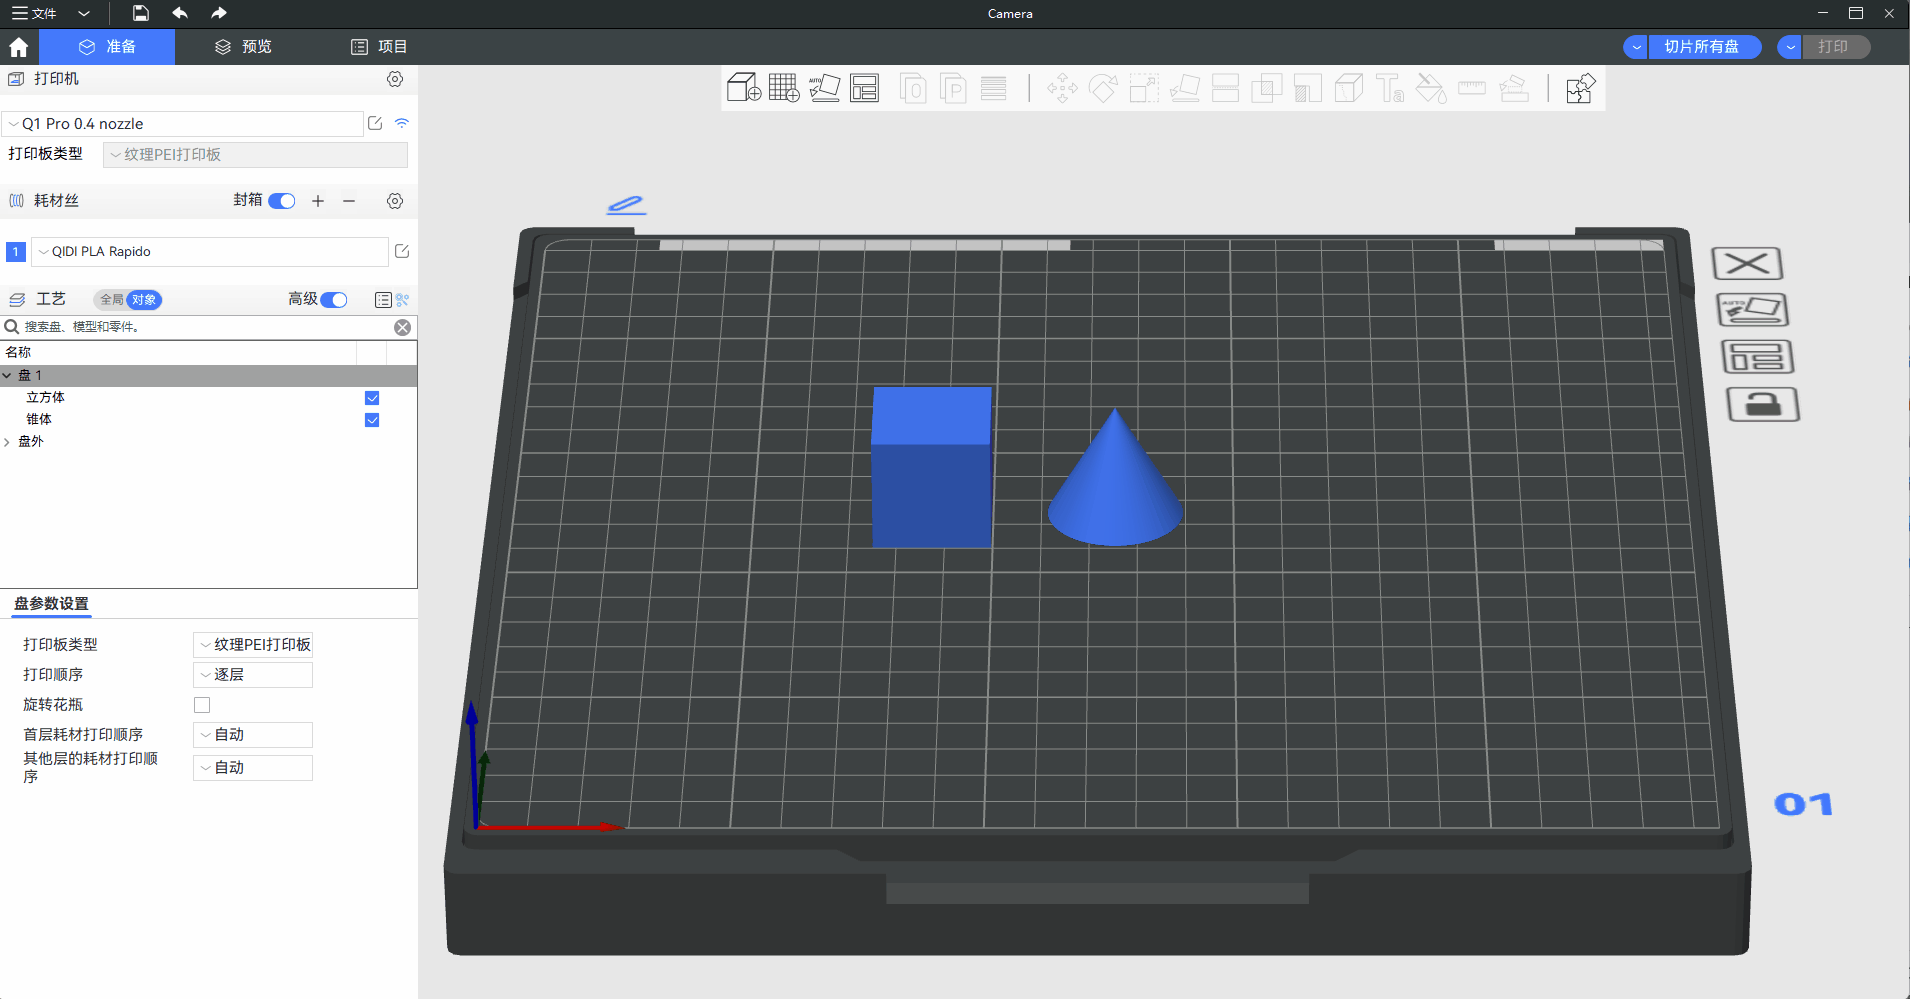Image resolution: width=1910 pixels, height=999 pixels.
Task: Open printer settings gear icon
Action: (395, 79)
